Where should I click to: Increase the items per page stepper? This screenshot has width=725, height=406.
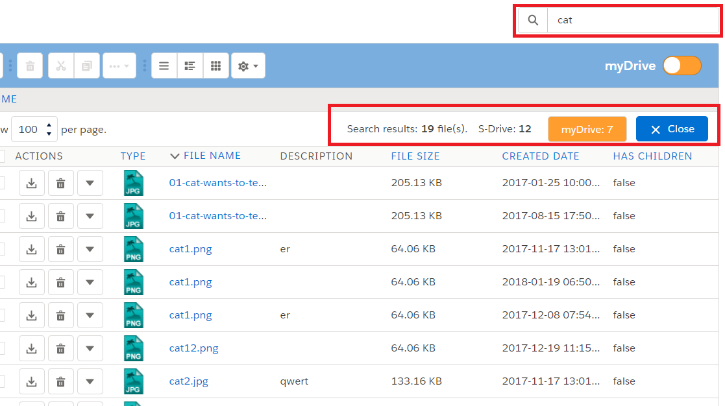(x=50, y=125)
